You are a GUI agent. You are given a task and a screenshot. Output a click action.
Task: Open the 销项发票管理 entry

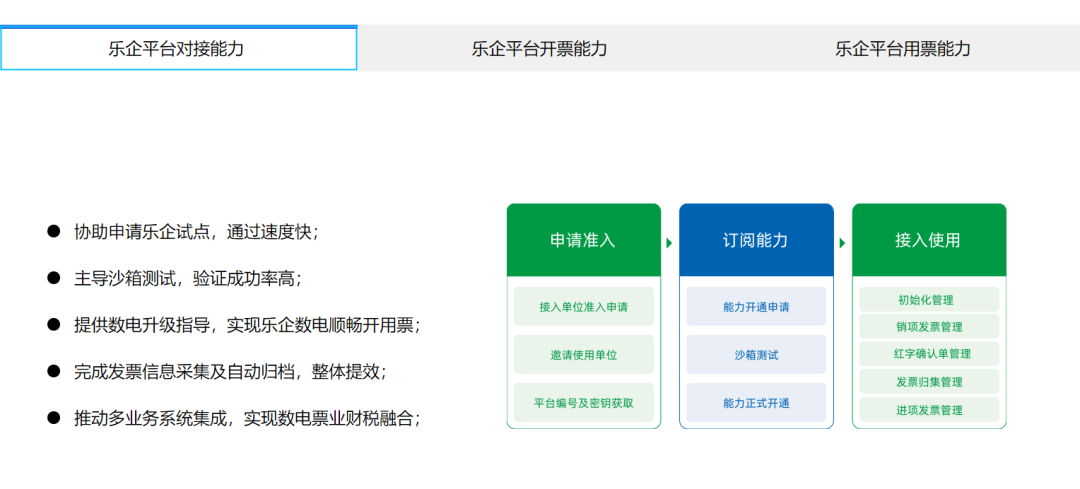[929, 327]
